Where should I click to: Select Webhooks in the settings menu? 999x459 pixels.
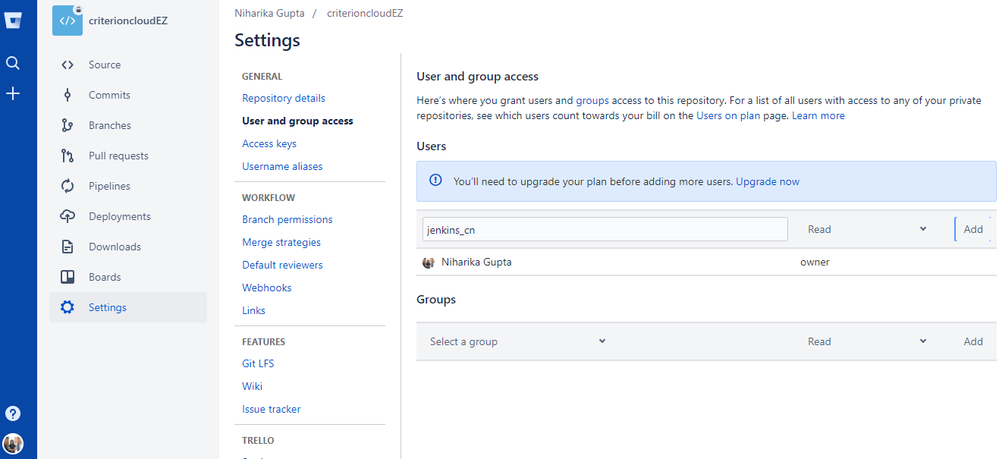(266, 288)
